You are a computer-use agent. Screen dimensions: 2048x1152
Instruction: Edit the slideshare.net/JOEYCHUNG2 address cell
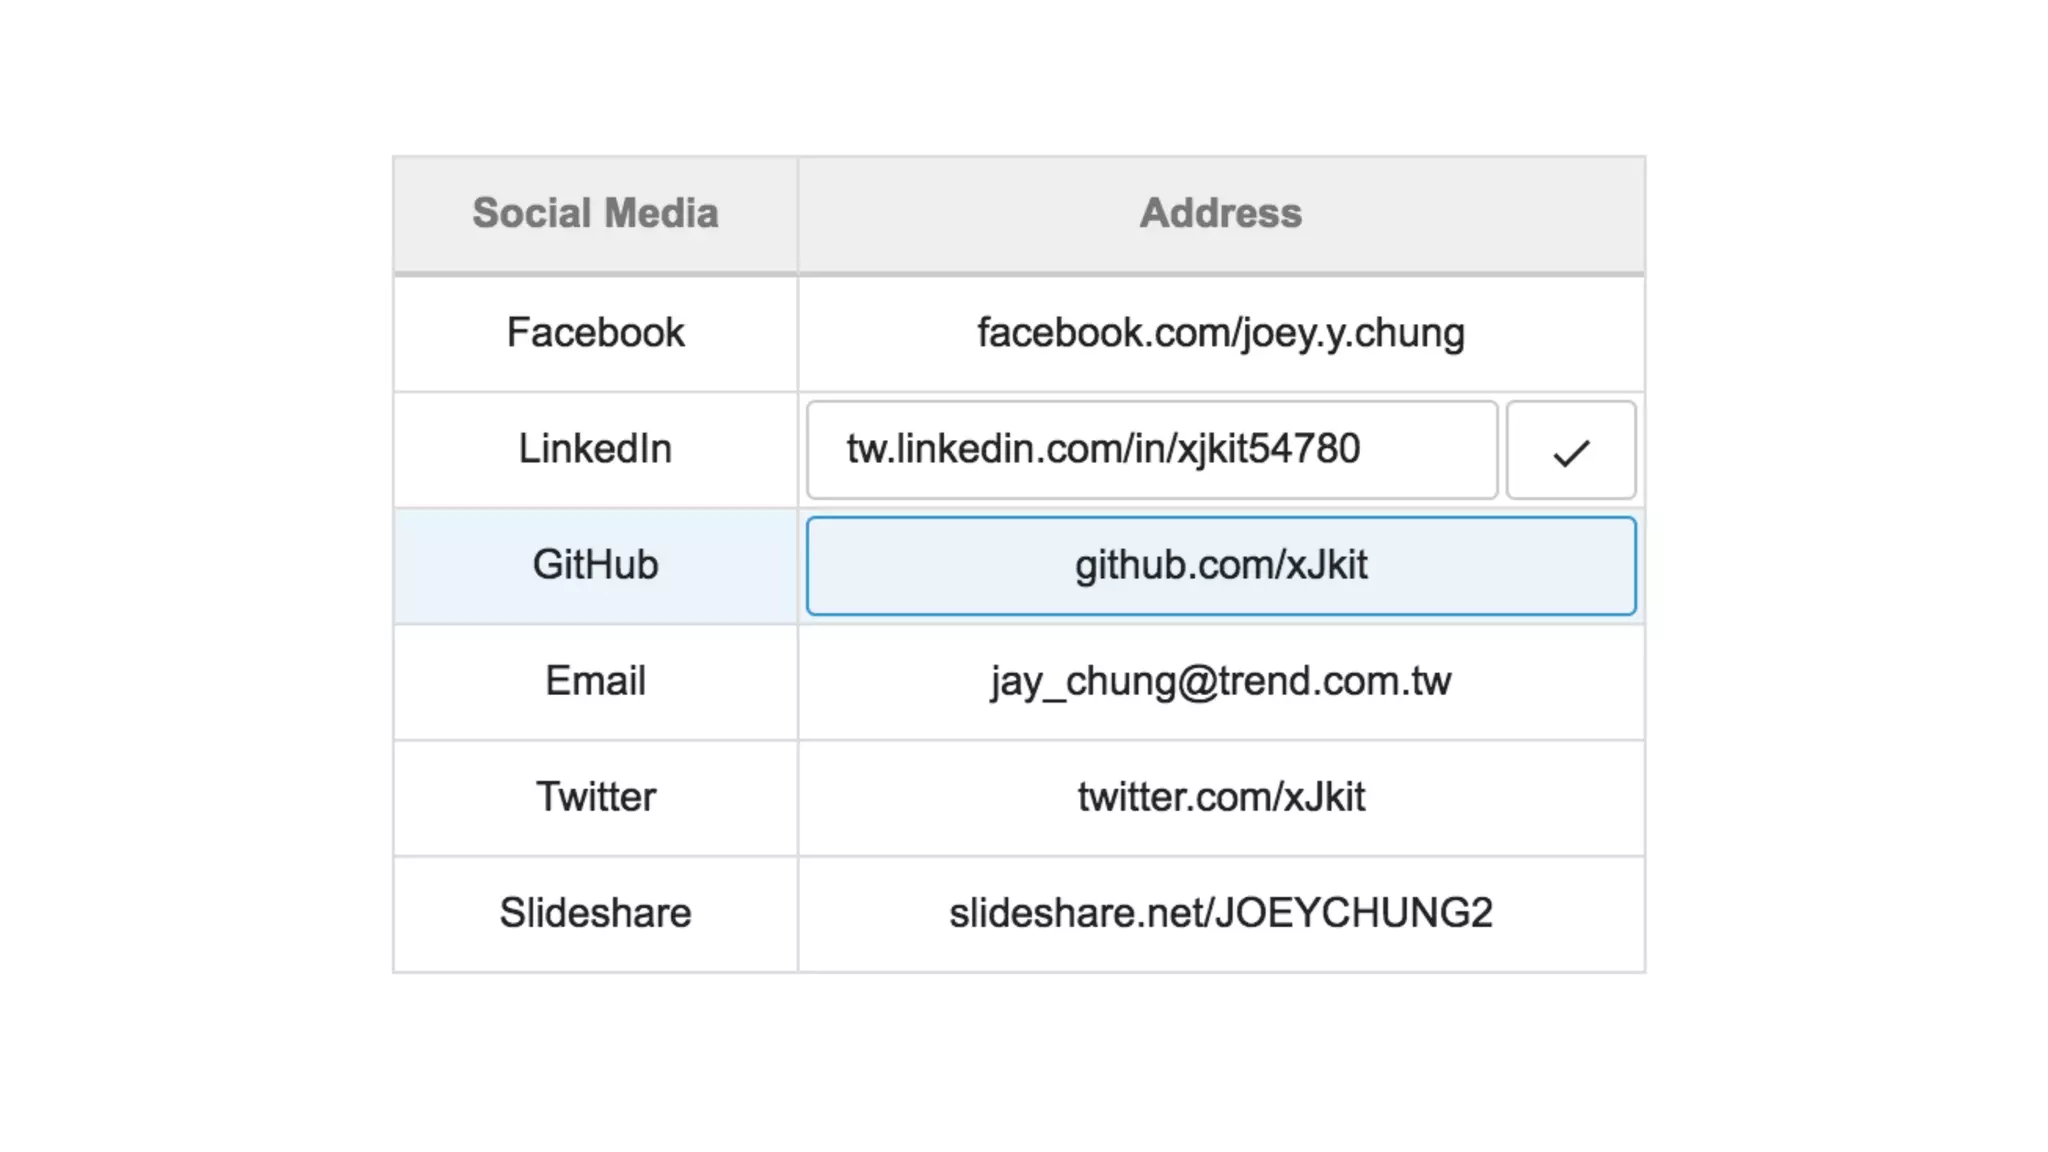click(x=1220, y=913)
